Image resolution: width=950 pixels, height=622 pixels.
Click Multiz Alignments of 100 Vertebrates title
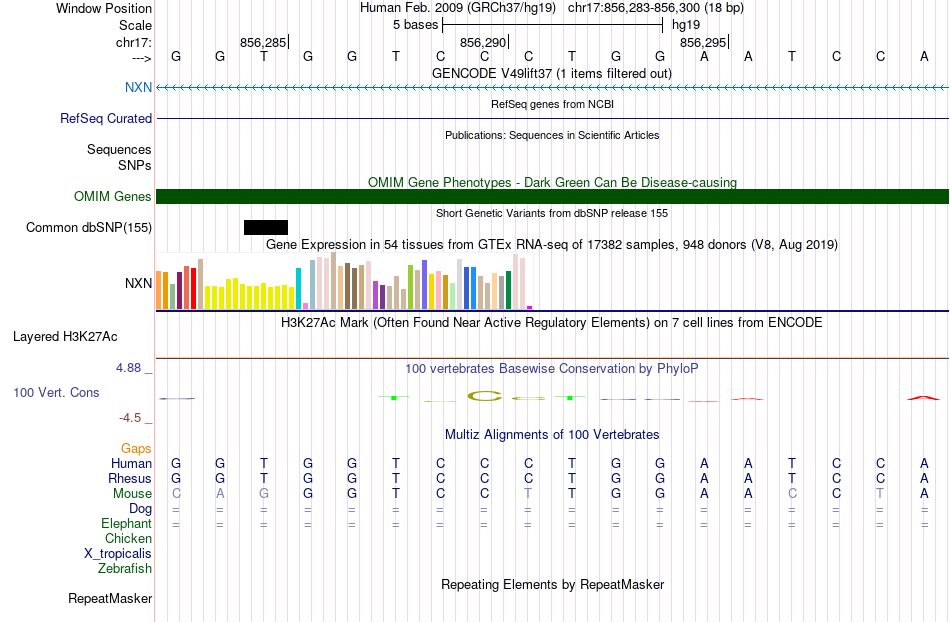[552, 434]
